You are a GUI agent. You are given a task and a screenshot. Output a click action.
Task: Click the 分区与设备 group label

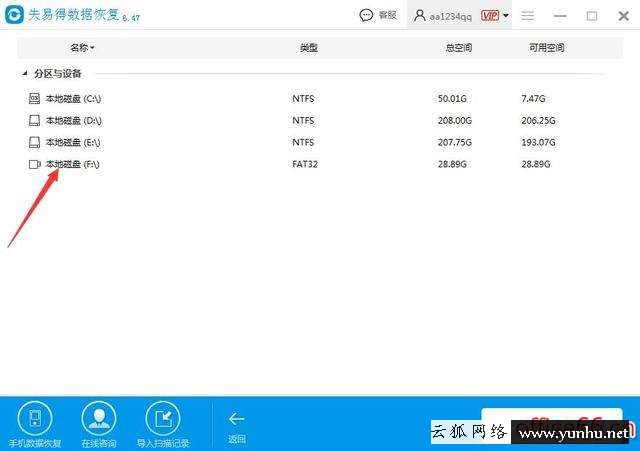click(58, 73)
